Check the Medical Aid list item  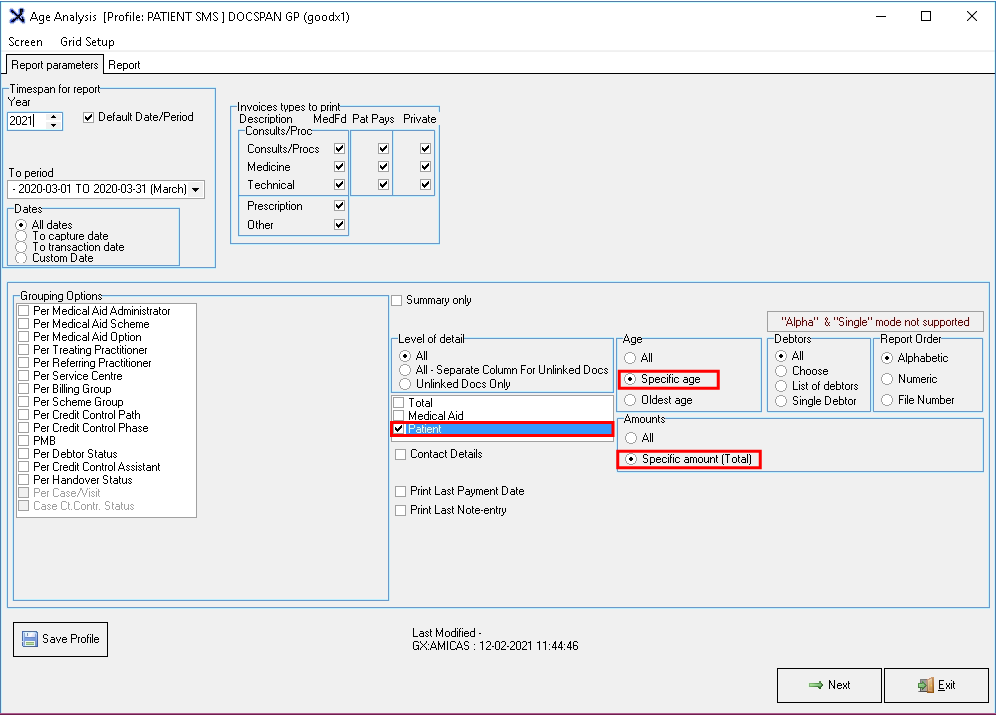[x=399, y=416]
